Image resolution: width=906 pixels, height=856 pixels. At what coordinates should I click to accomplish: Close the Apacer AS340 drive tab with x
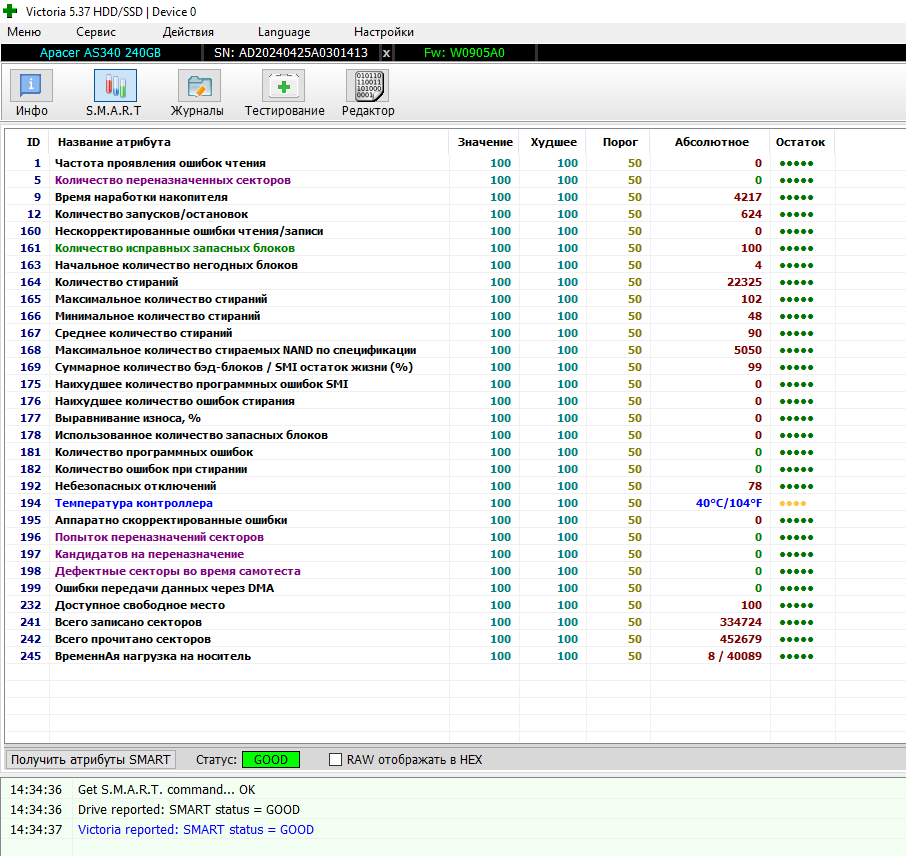(x=387, y=53)
